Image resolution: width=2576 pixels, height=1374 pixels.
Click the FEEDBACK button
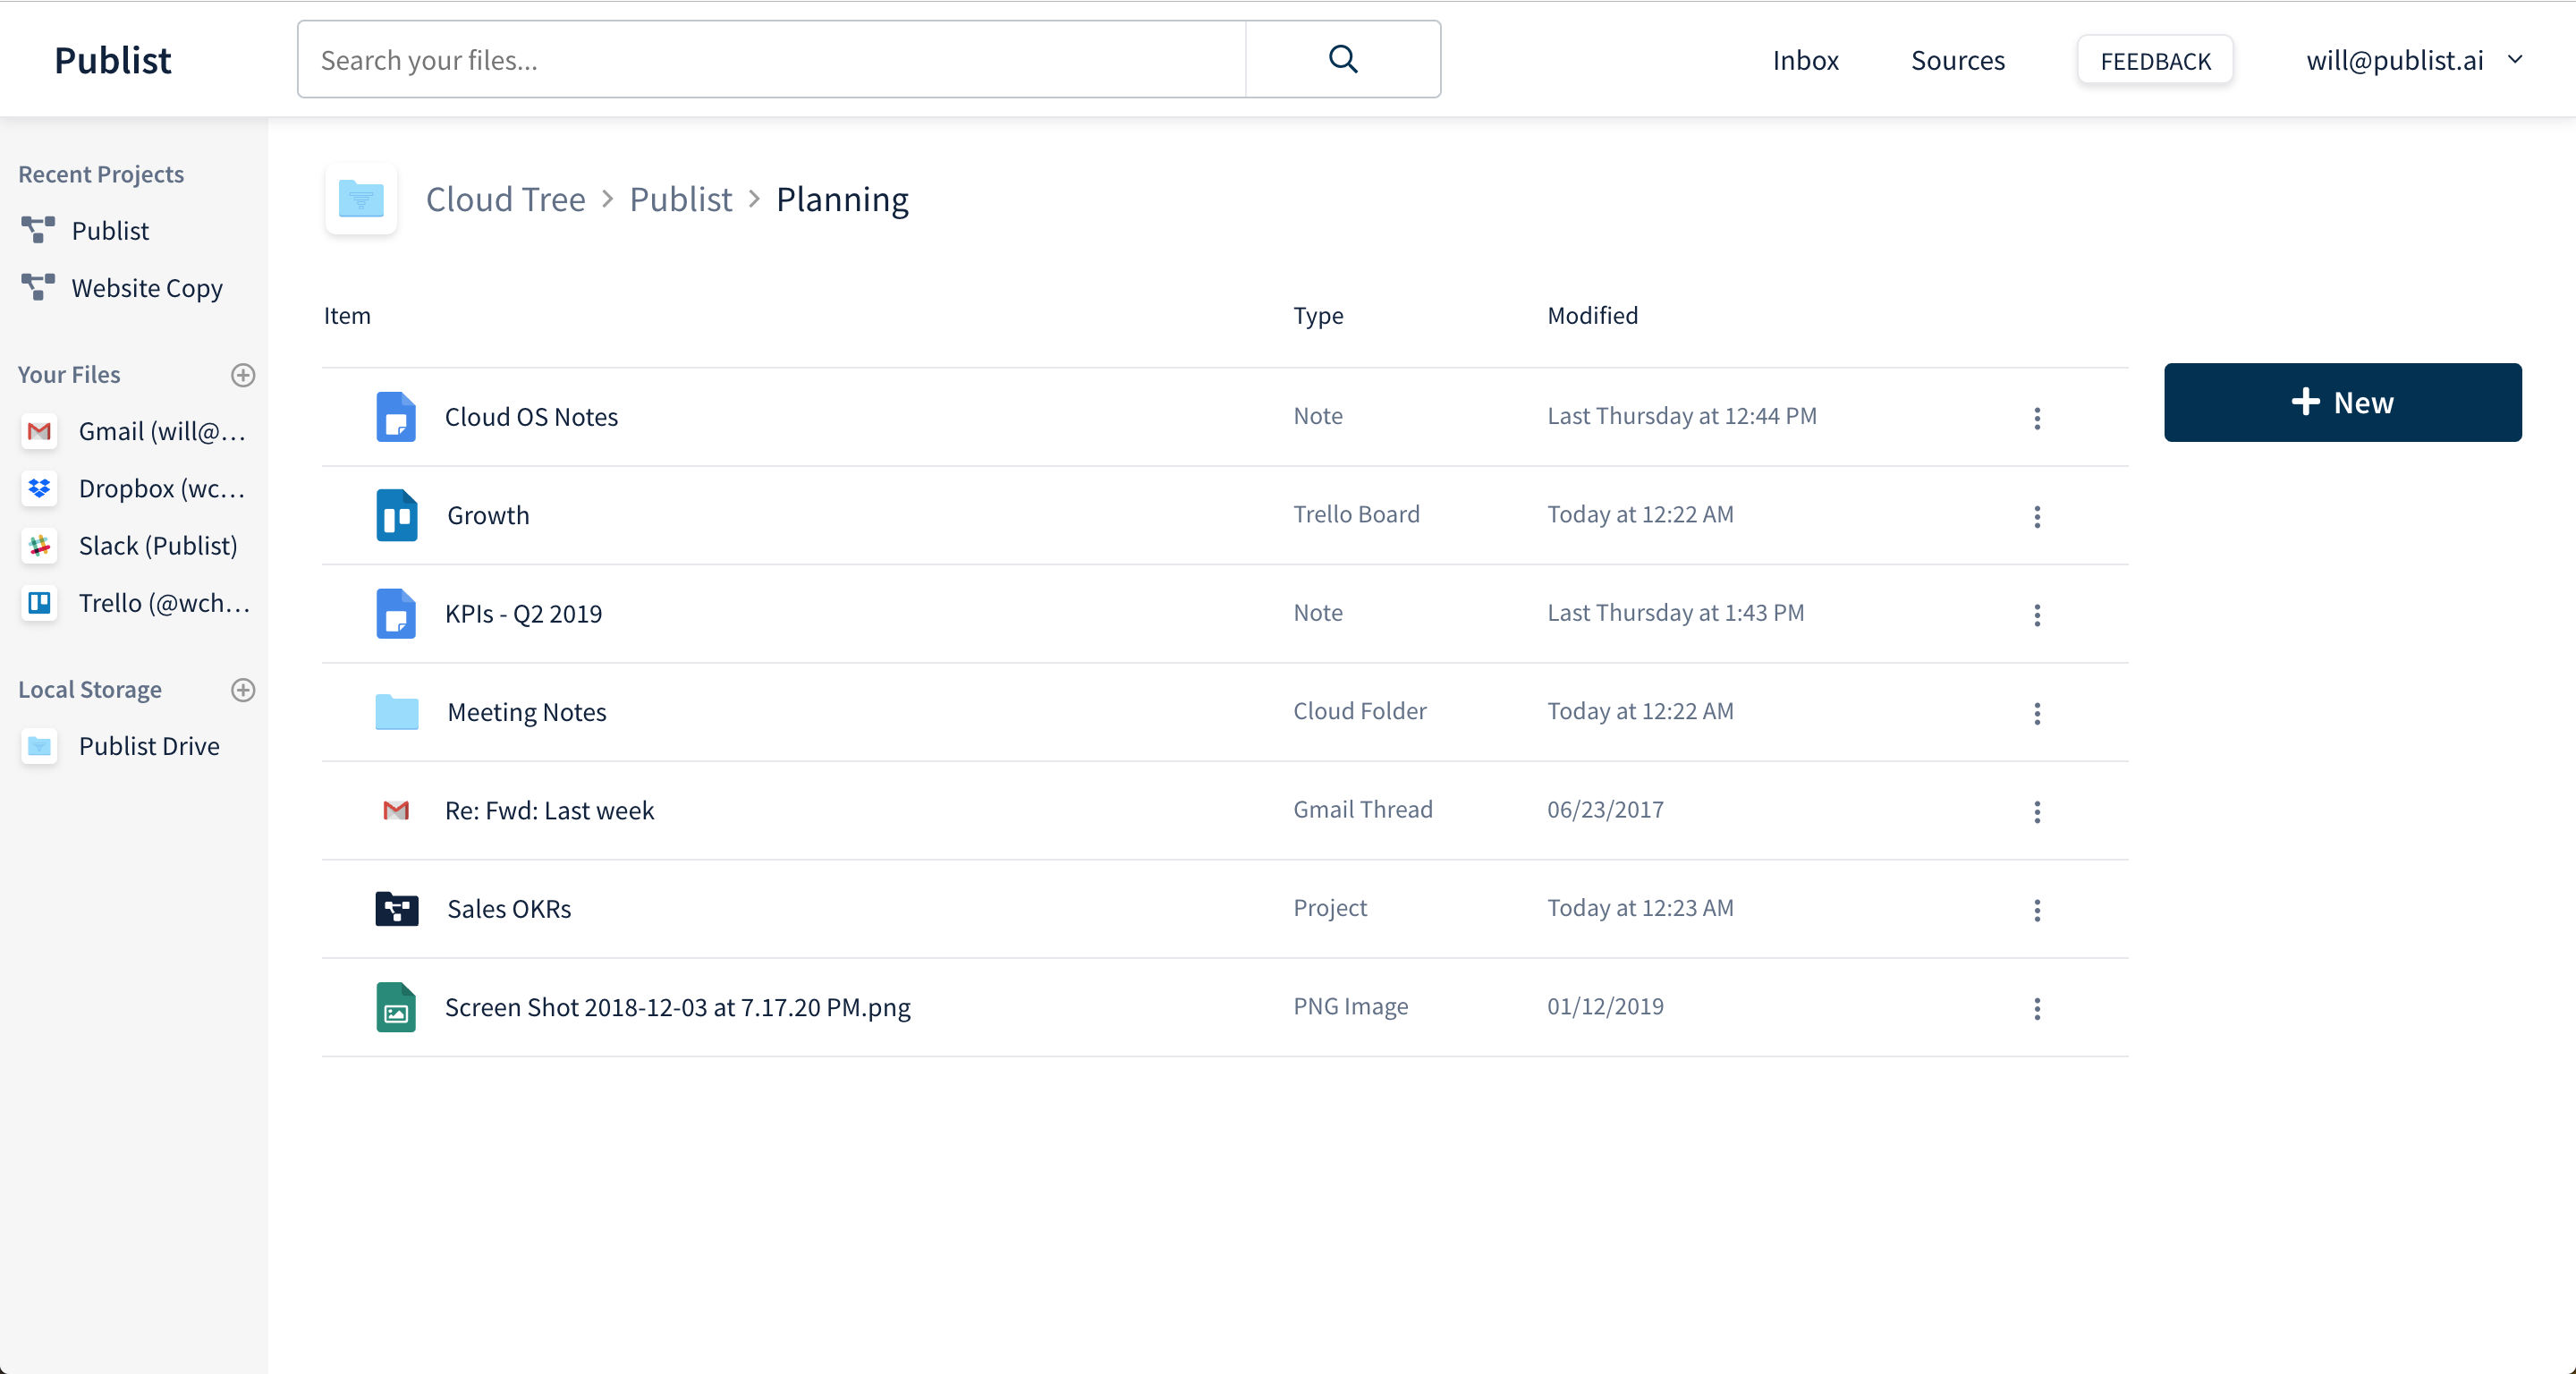(2154, 61)
